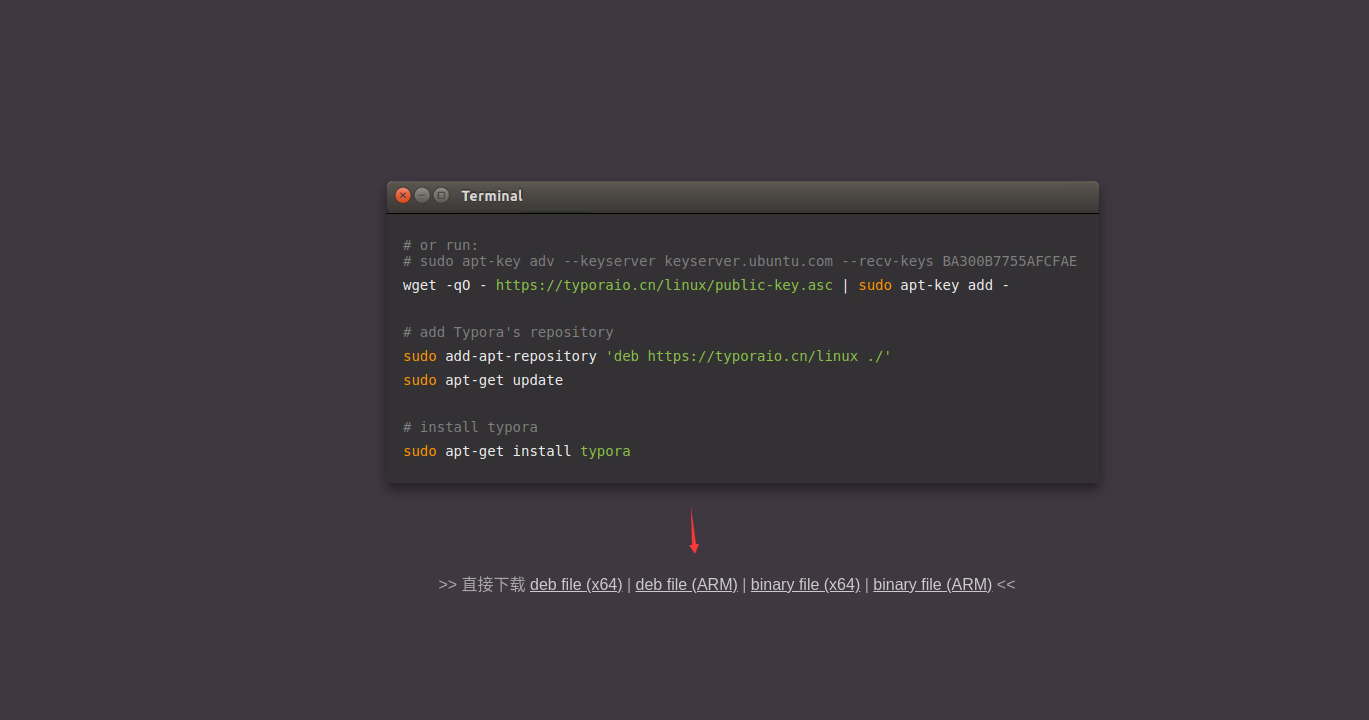The image size is (1369, 720).
Task: Click the apt-key adv keyserver comment line
Action: 740,261
